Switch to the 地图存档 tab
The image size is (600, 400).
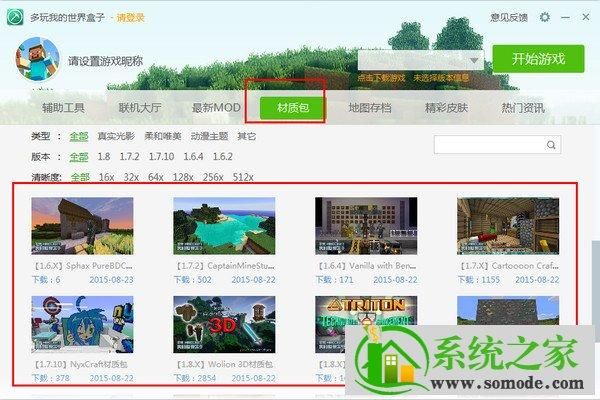(x=369, y=109)
